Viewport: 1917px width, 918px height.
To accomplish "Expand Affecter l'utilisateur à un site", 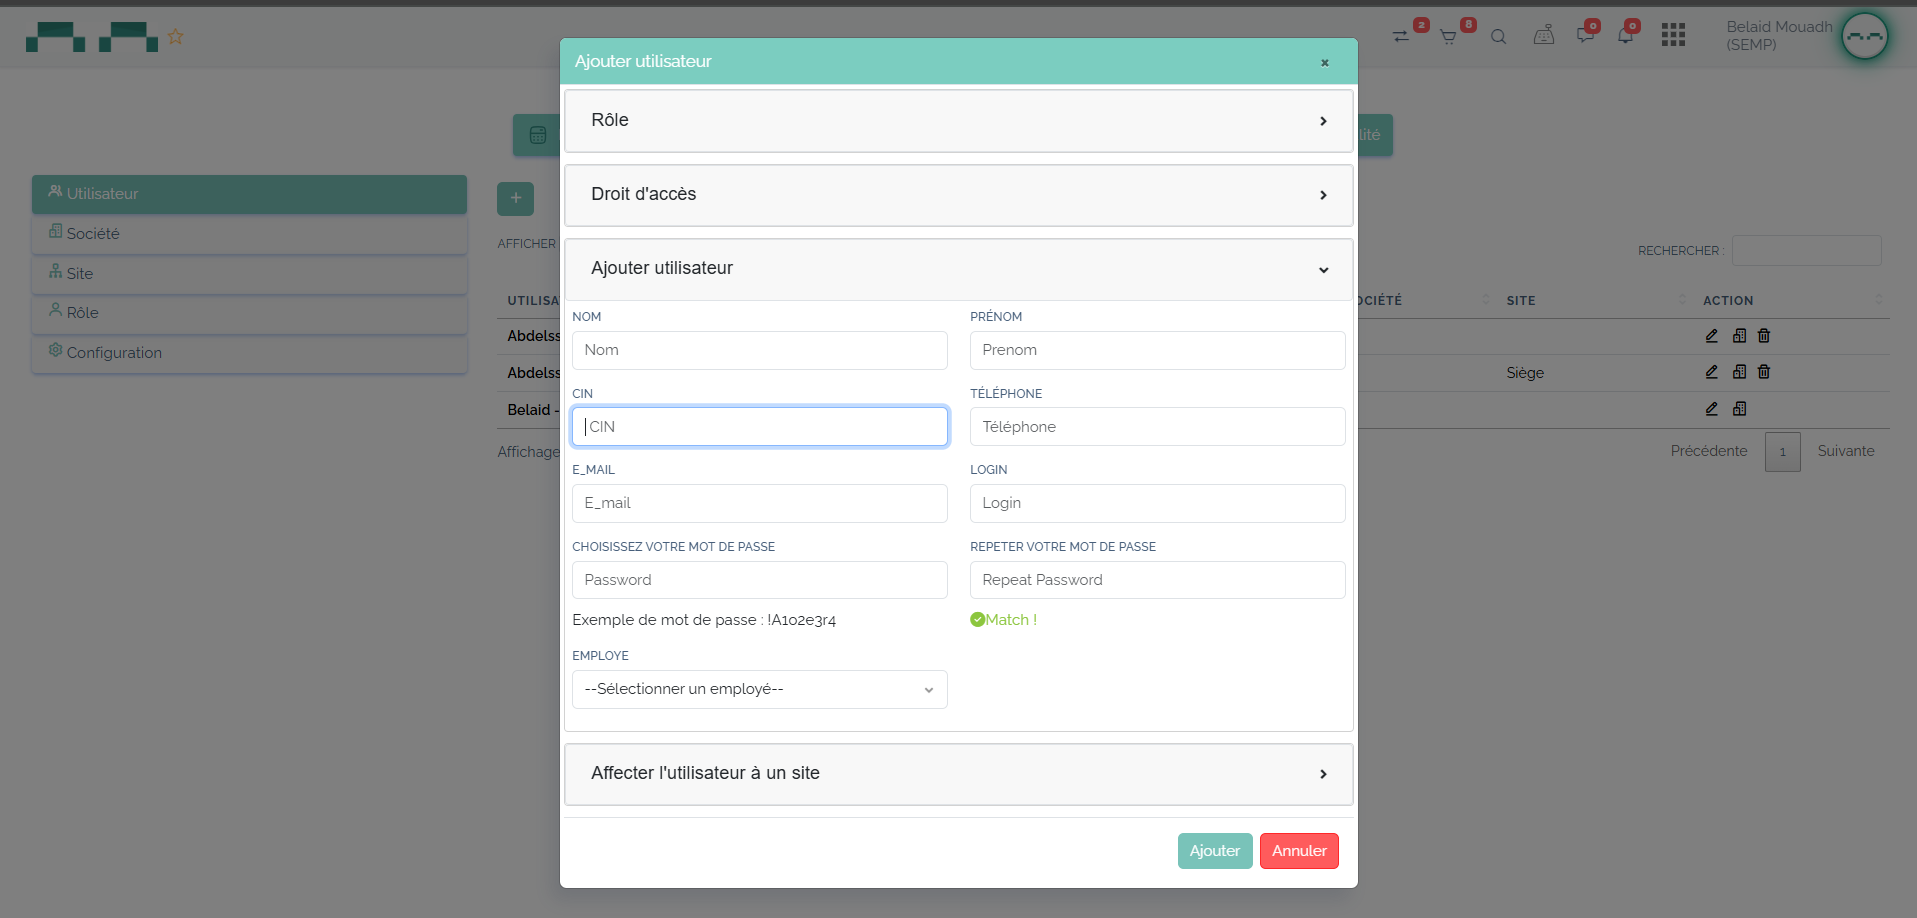I will pos(958,774).
